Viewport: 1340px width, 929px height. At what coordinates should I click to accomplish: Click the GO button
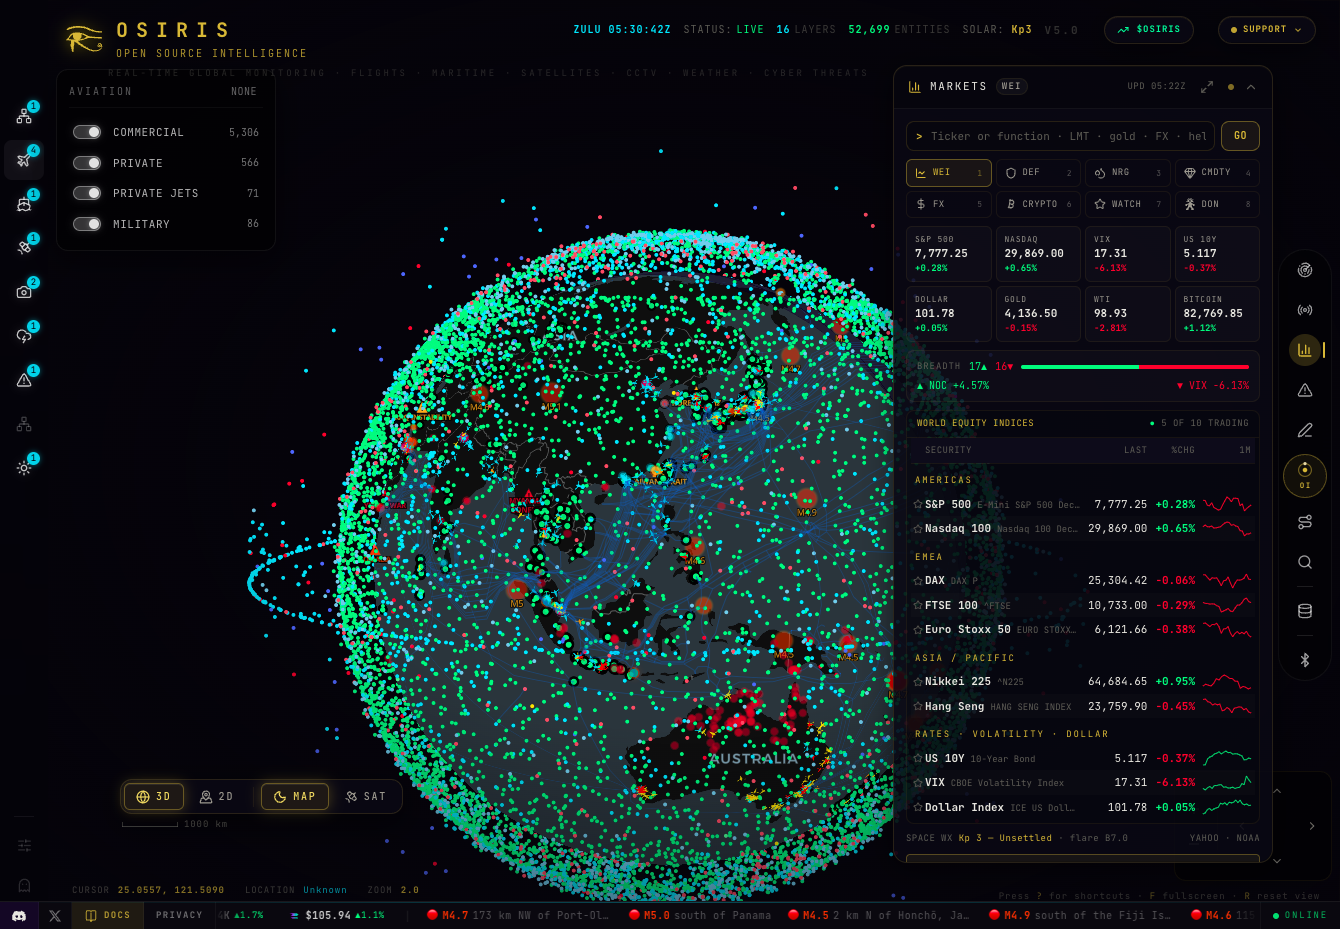(1240, 136)
